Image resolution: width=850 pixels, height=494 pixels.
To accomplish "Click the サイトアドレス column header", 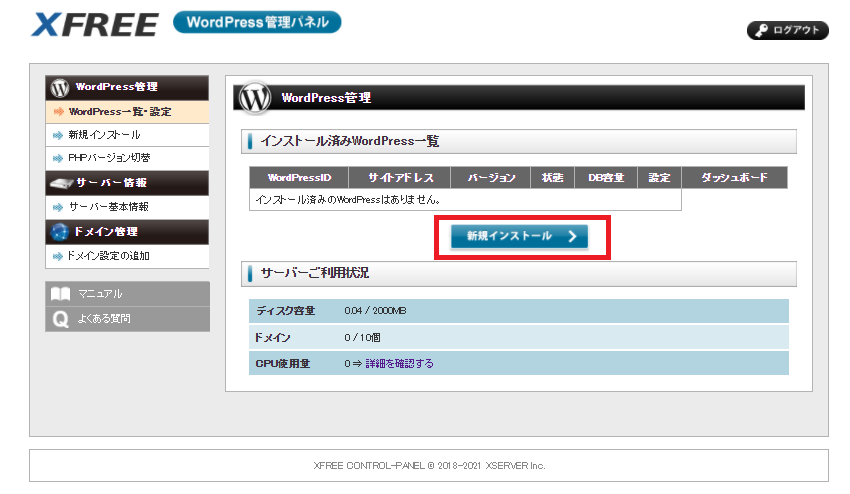I will point(400,177).
